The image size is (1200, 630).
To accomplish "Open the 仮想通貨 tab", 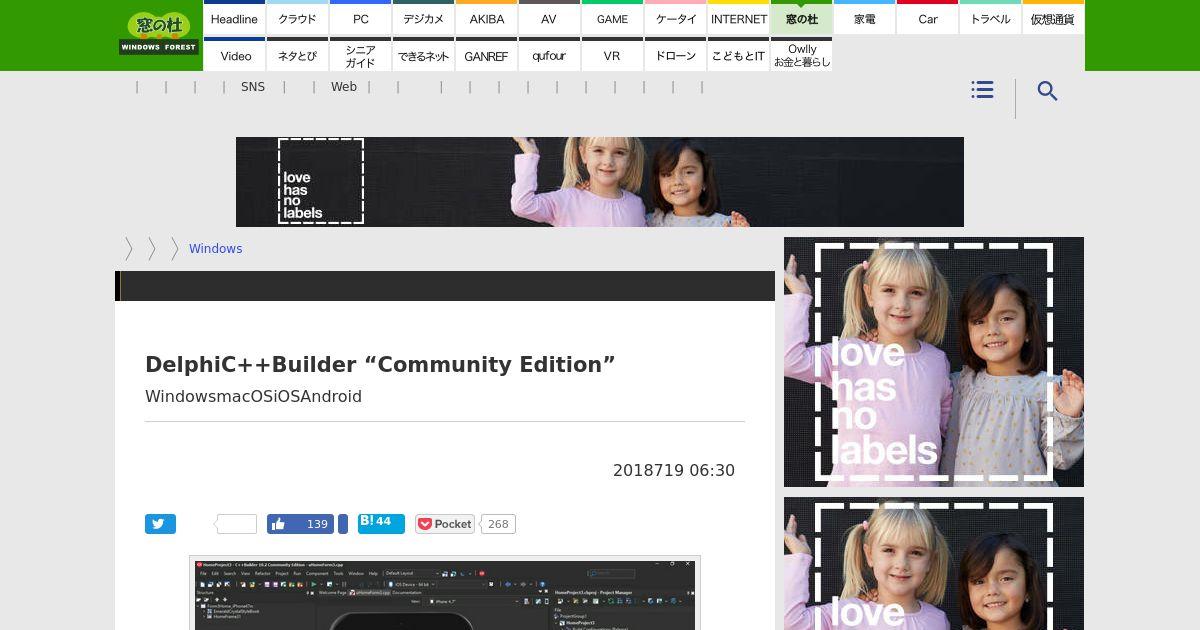I will pyautogui.click(x=1053, y=18).
